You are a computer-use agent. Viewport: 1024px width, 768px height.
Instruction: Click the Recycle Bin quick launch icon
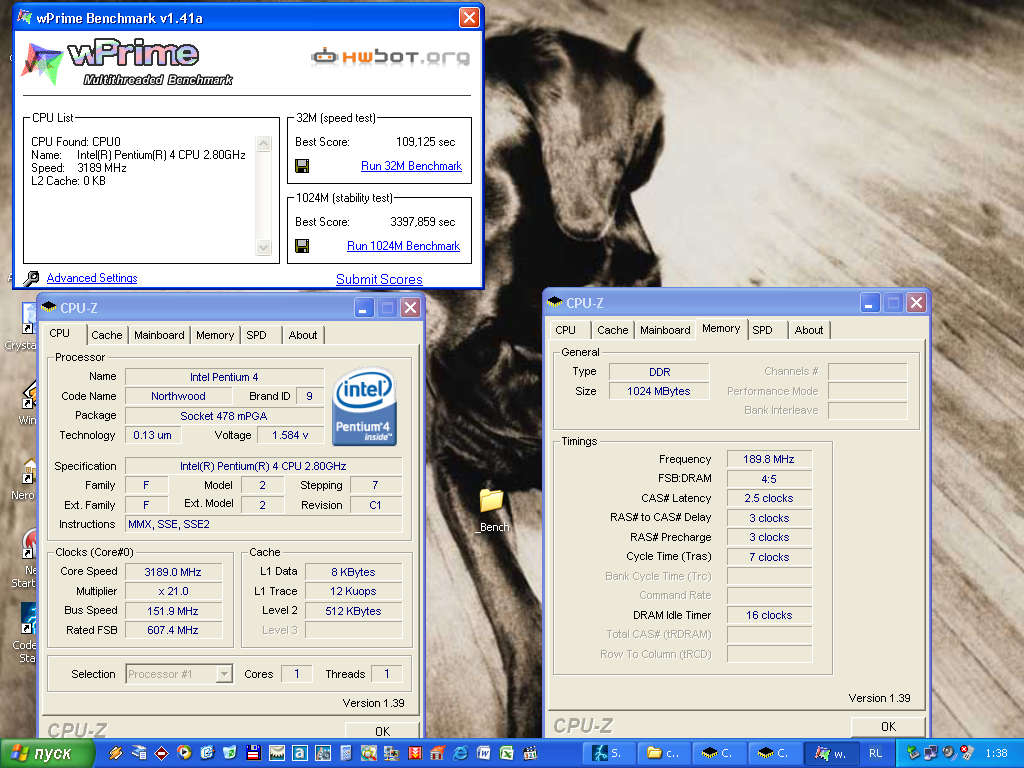230,752
